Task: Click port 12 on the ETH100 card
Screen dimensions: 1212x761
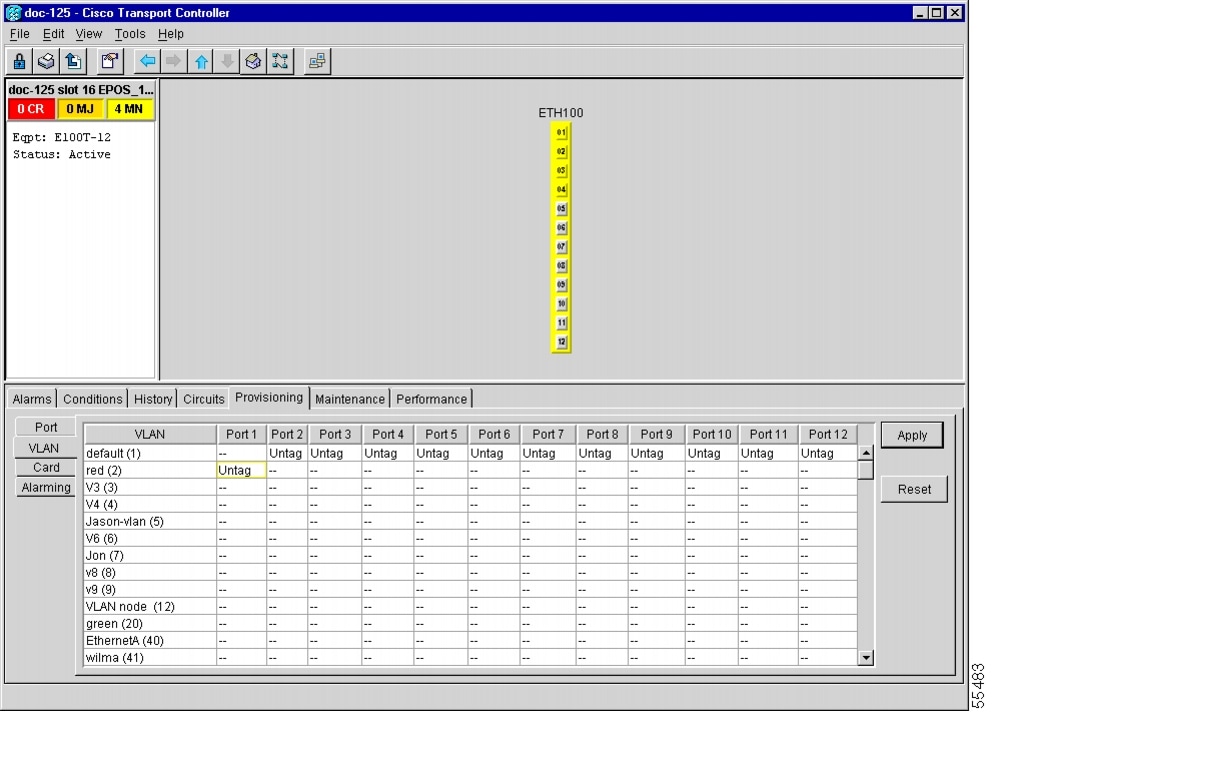Action: (x=561, y=342)
